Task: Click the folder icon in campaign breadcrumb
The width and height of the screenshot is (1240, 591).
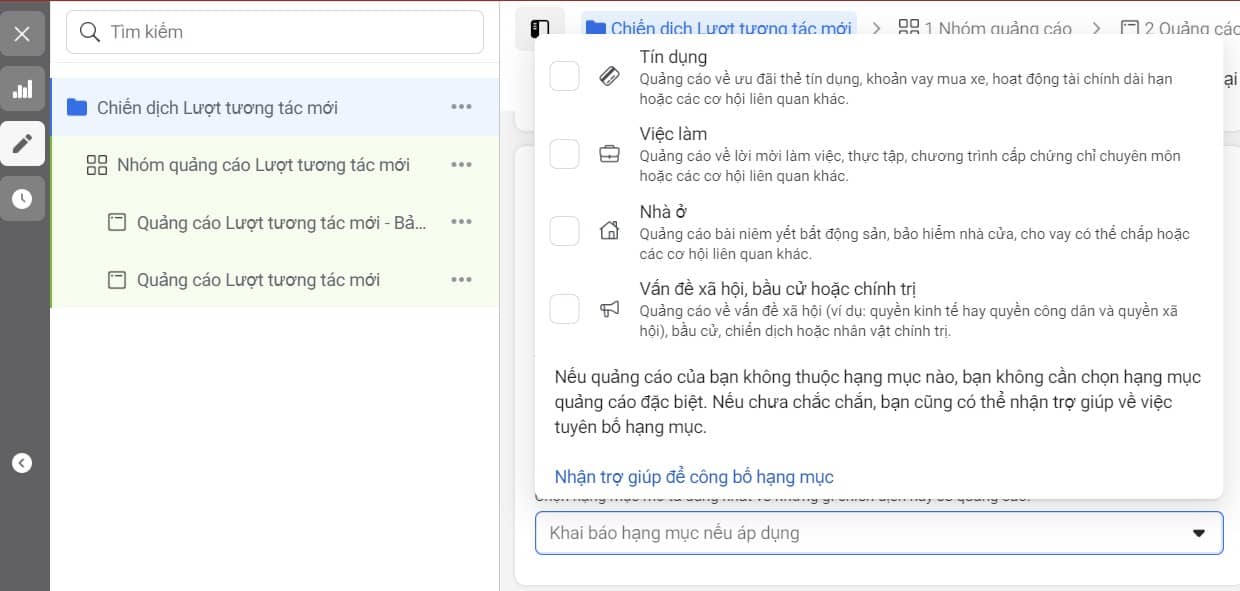Action: pos(596,28)
